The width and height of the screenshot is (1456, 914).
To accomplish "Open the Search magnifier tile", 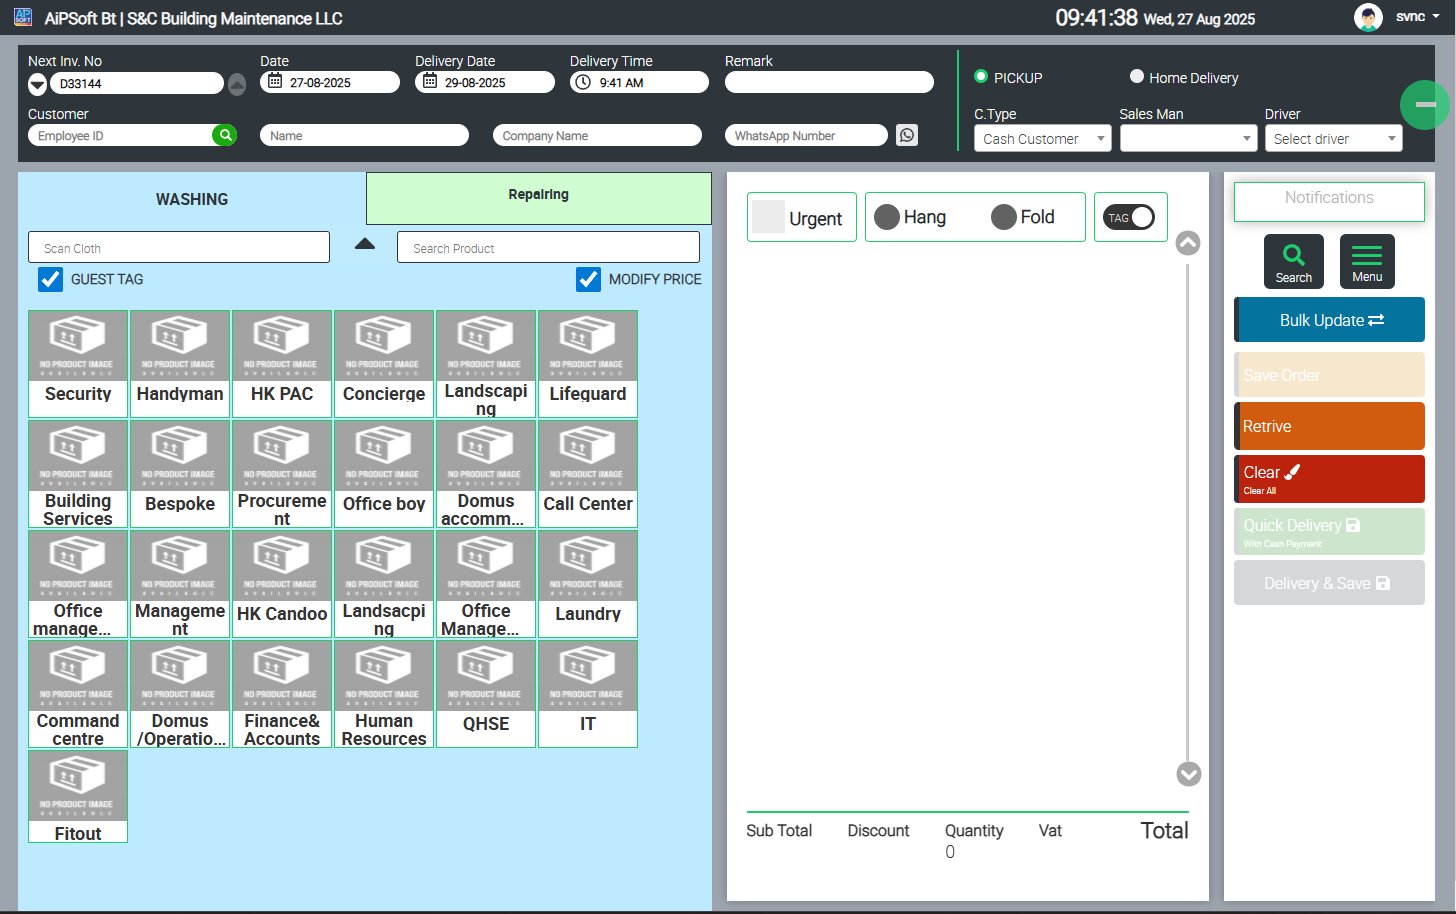I will (1293, 261).
